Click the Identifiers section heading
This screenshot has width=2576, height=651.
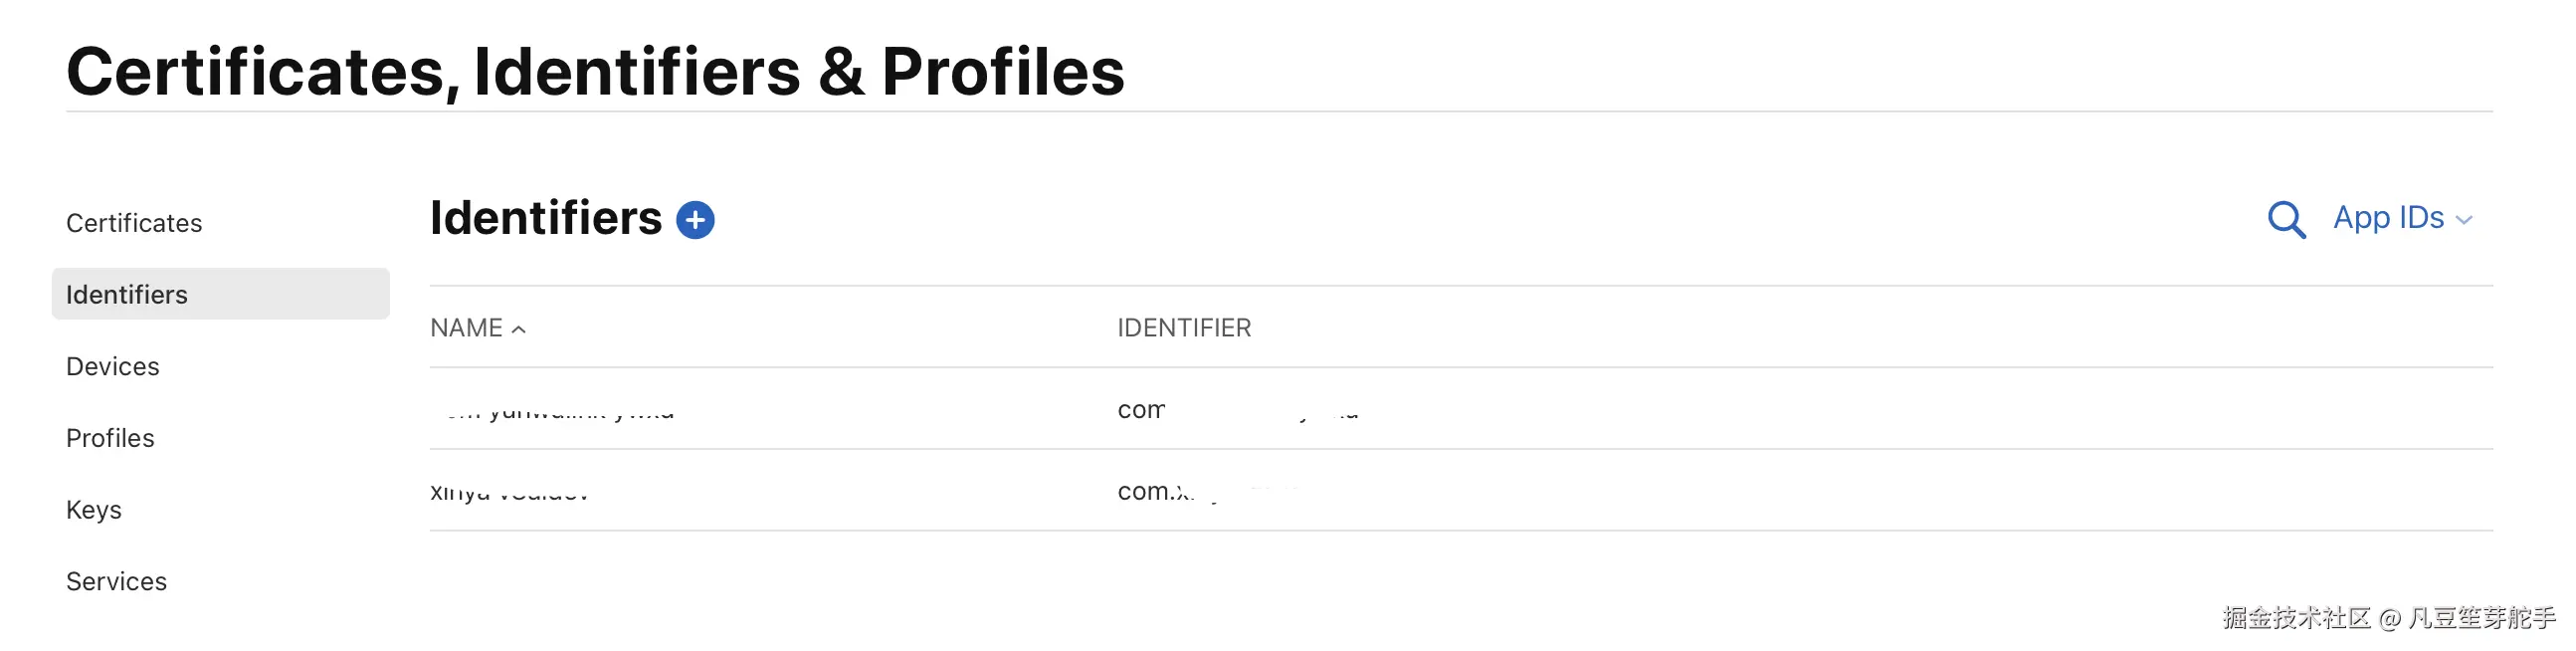(x=546, y=218)
